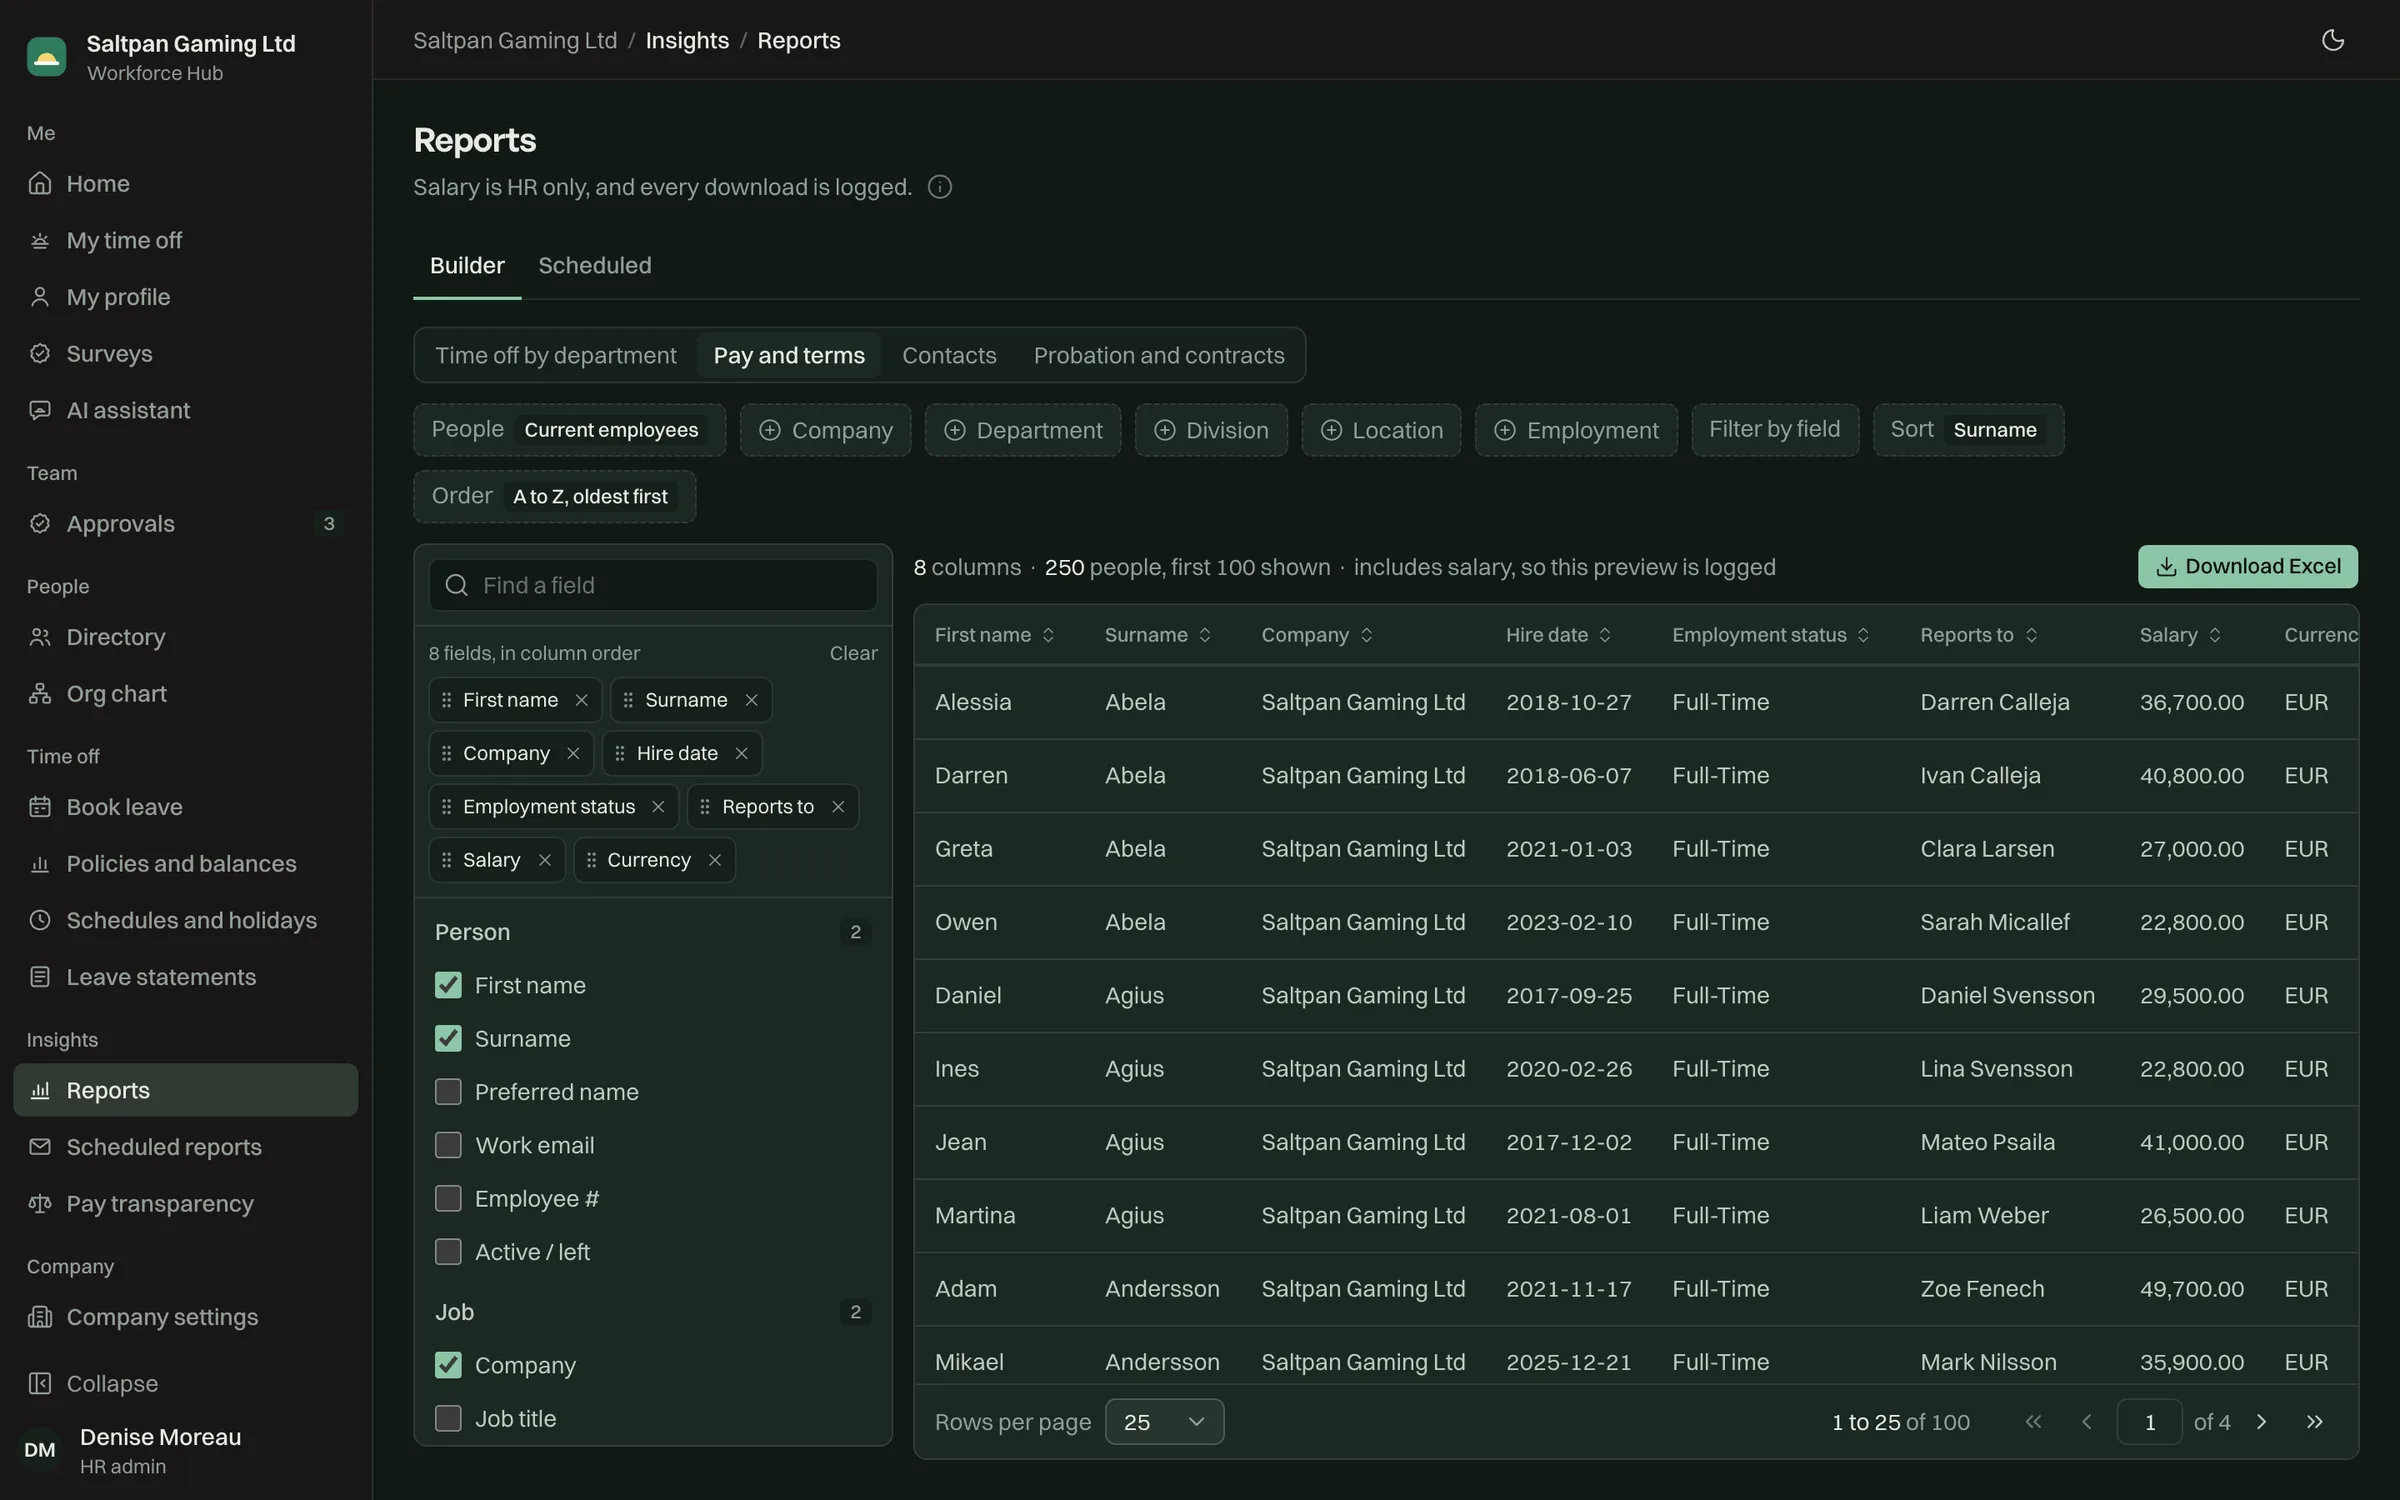The image size is (2400, 1500).
Task: Remove the Surname chip with its X
Action: click(x=751, y=700)
